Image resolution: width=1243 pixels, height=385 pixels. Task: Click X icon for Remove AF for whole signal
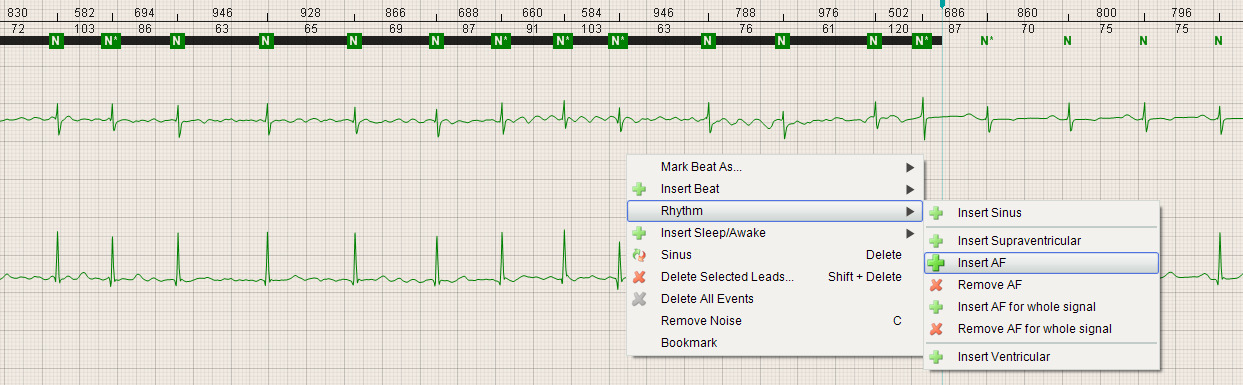pyautogui.click(x=936, y=329)
